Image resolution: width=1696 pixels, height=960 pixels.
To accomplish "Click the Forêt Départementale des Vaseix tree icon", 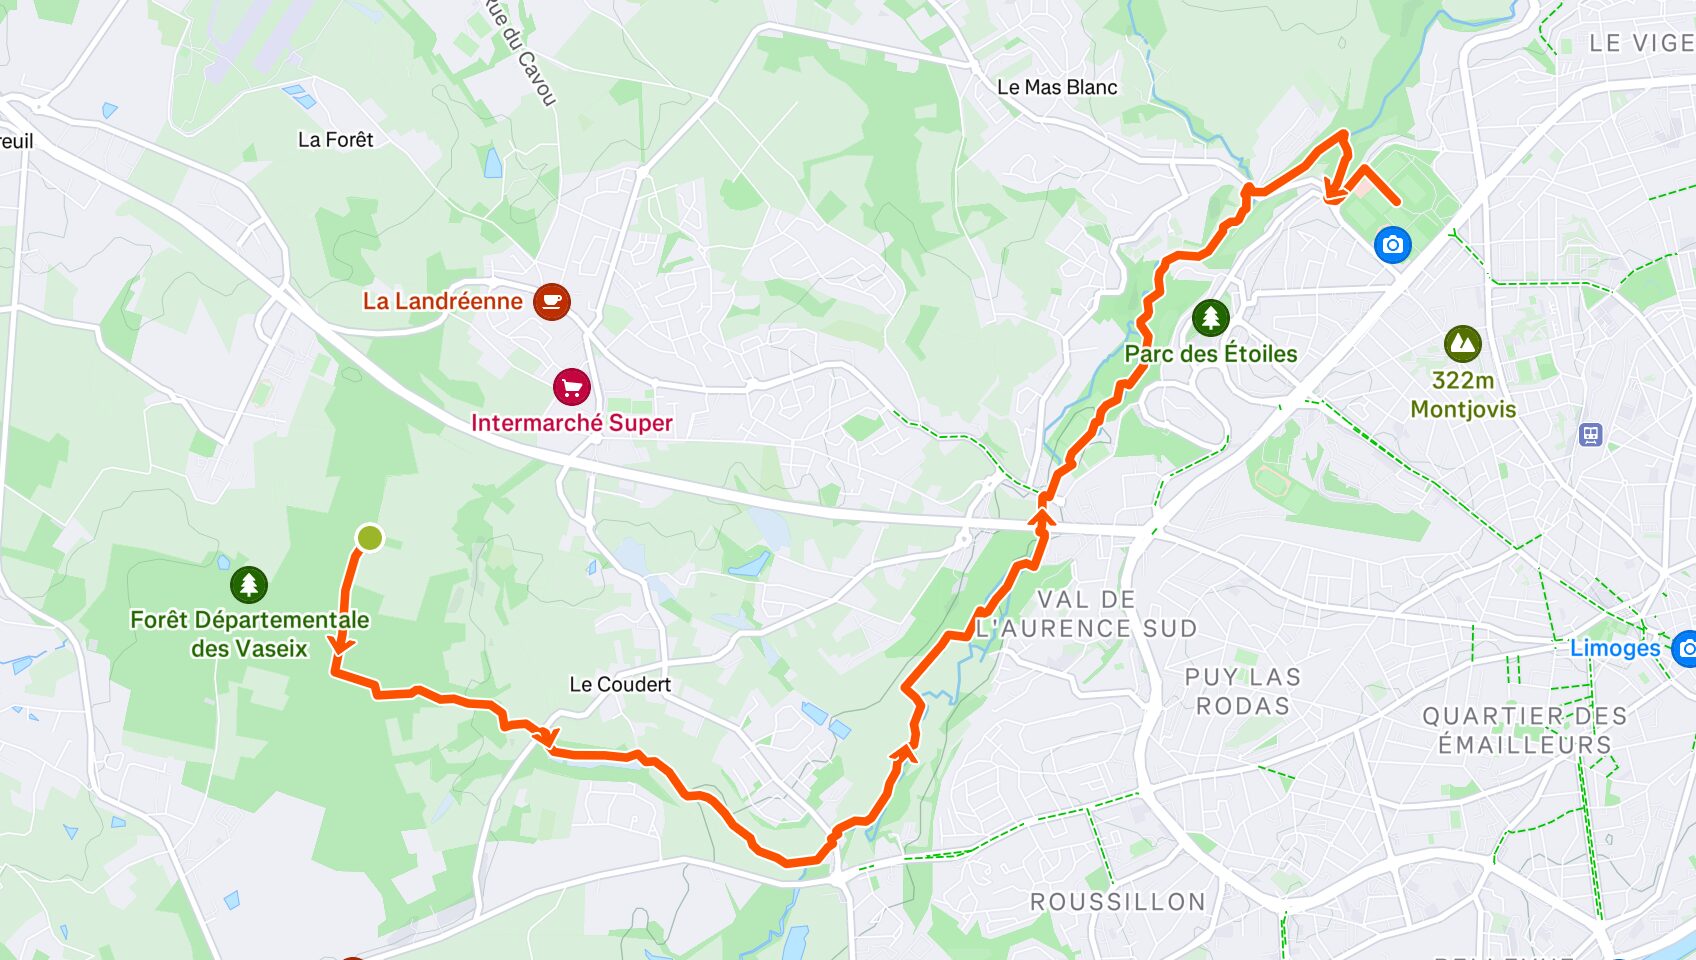I will [249, 584].
